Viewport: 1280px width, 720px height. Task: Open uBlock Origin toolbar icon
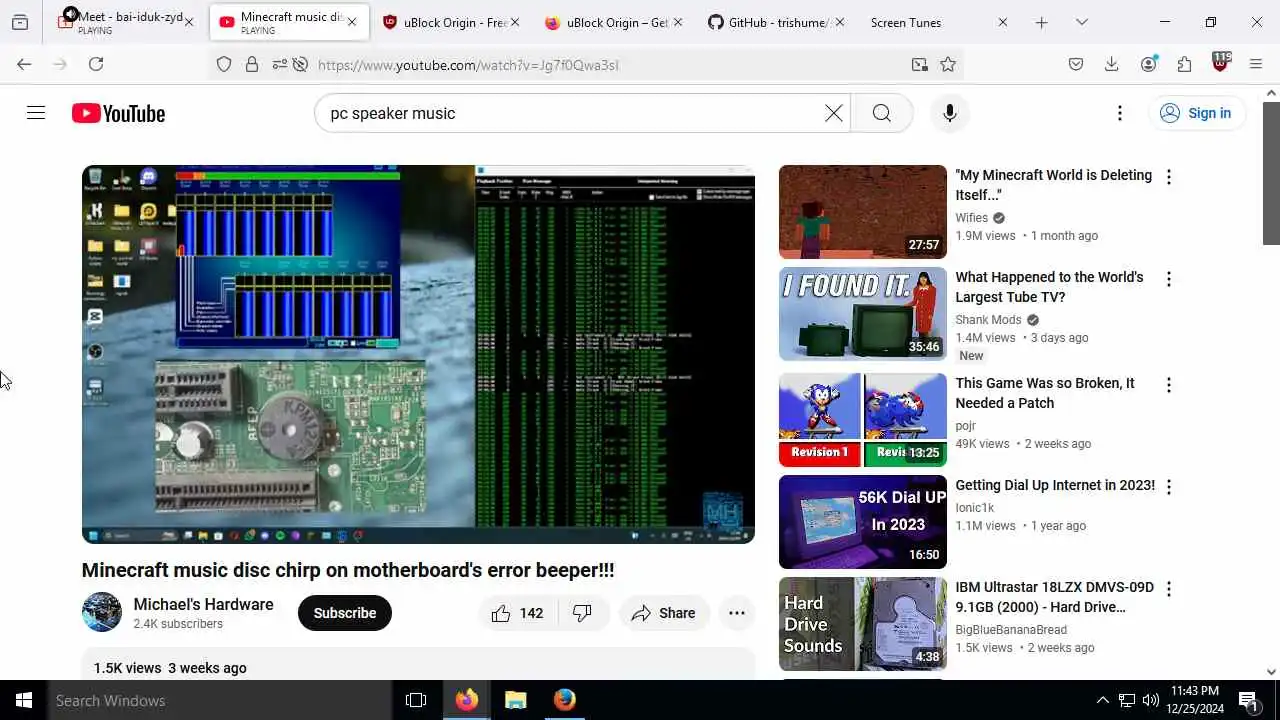1220,63
